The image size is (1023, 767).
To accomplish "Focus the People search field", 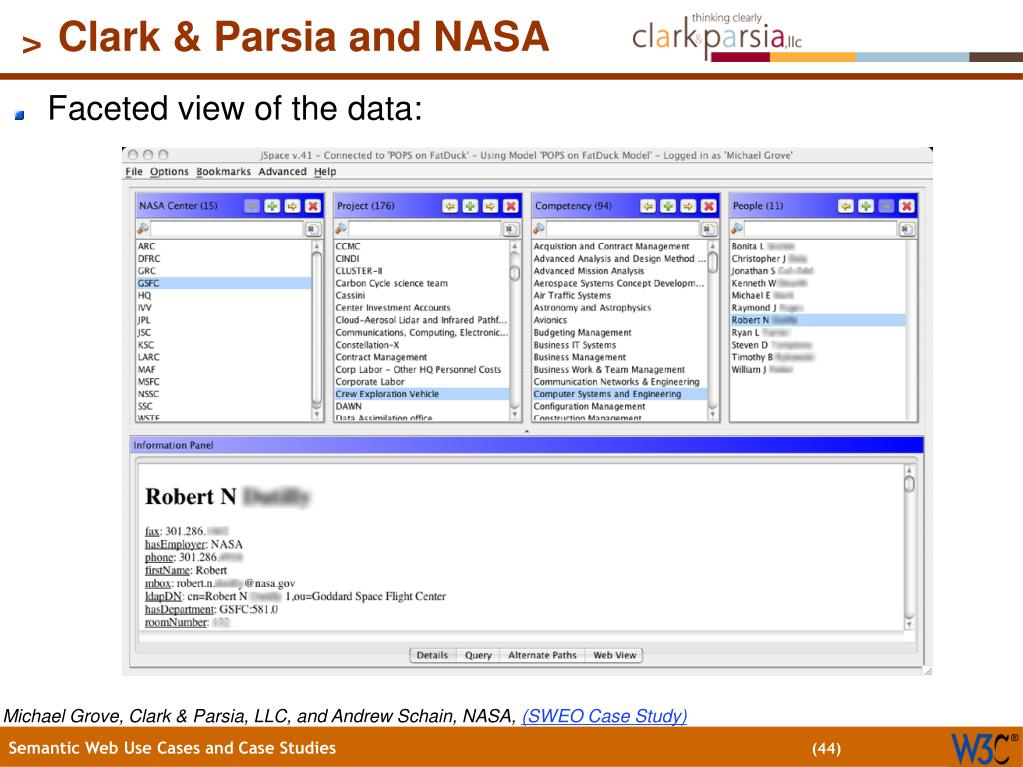I will coord(821,229).
